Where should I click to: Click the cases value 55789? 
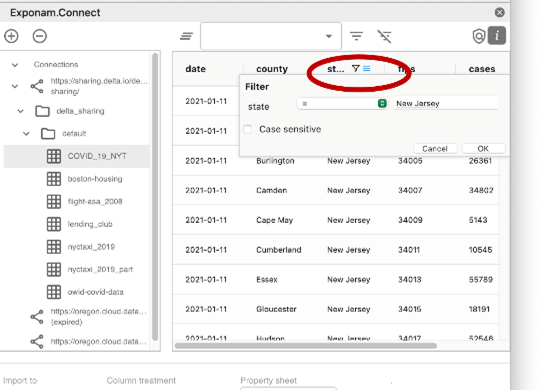coord(481,280)
